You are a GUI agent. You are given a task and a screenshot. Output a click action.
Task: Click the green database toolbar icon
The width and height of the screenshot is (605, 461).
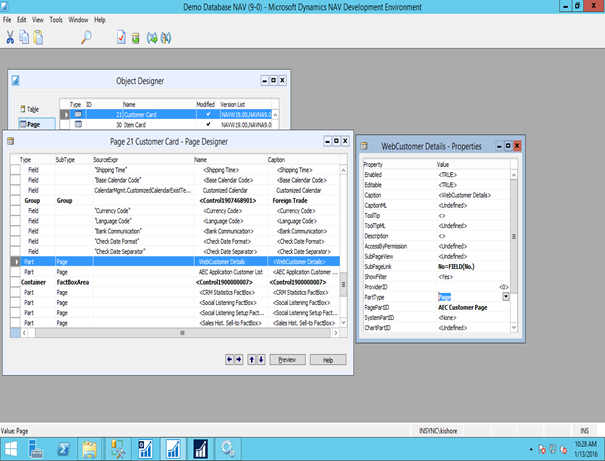[x=135, y=38]
